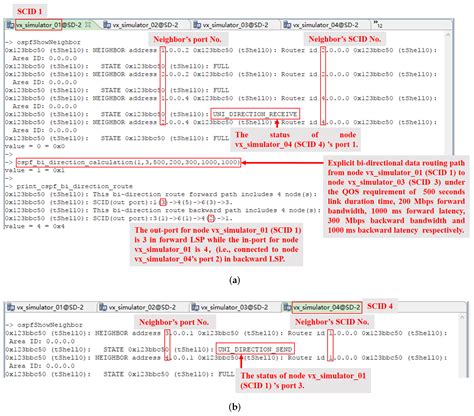Click the ospfShowNeighbor command in panel (b)

click(50, 325)
